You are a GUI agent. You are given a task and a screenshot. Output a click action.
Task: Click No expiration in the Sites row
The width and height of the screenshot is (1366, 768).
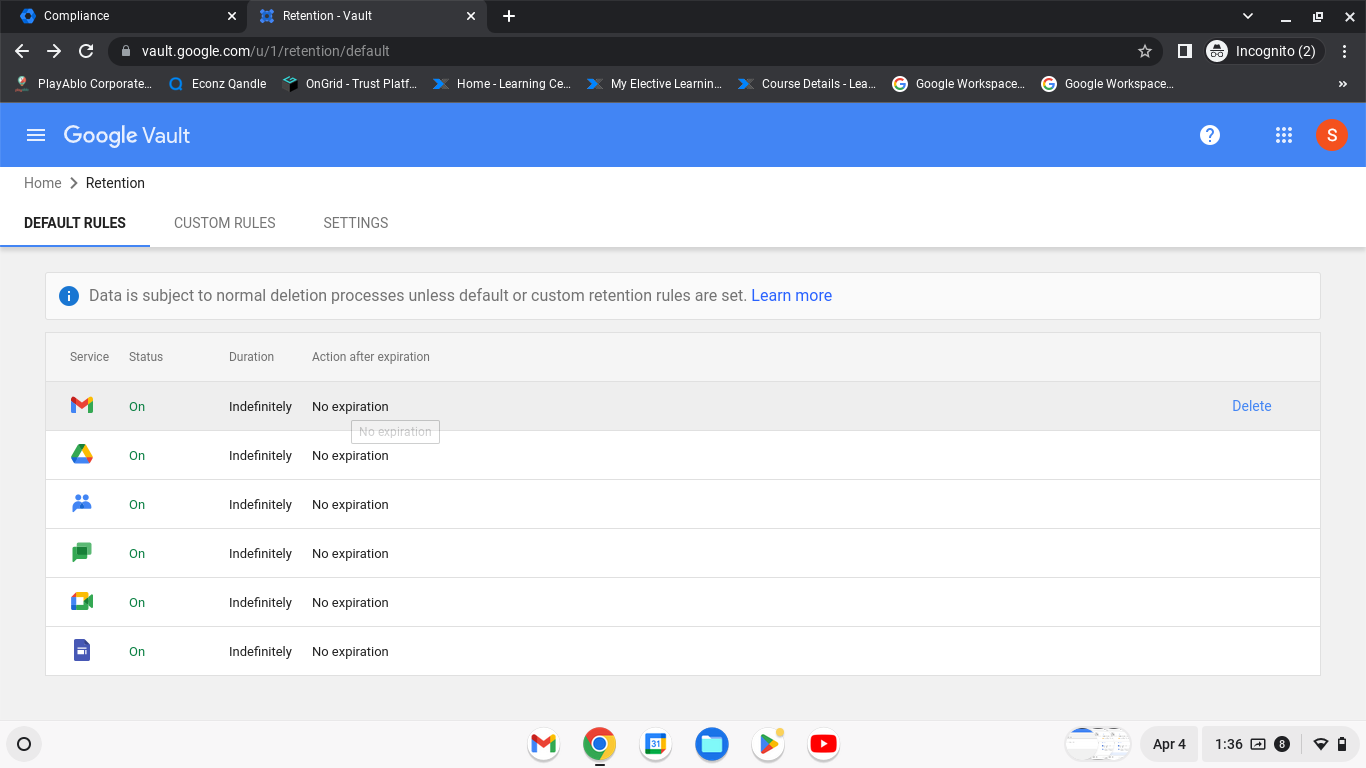pos(350,651)
